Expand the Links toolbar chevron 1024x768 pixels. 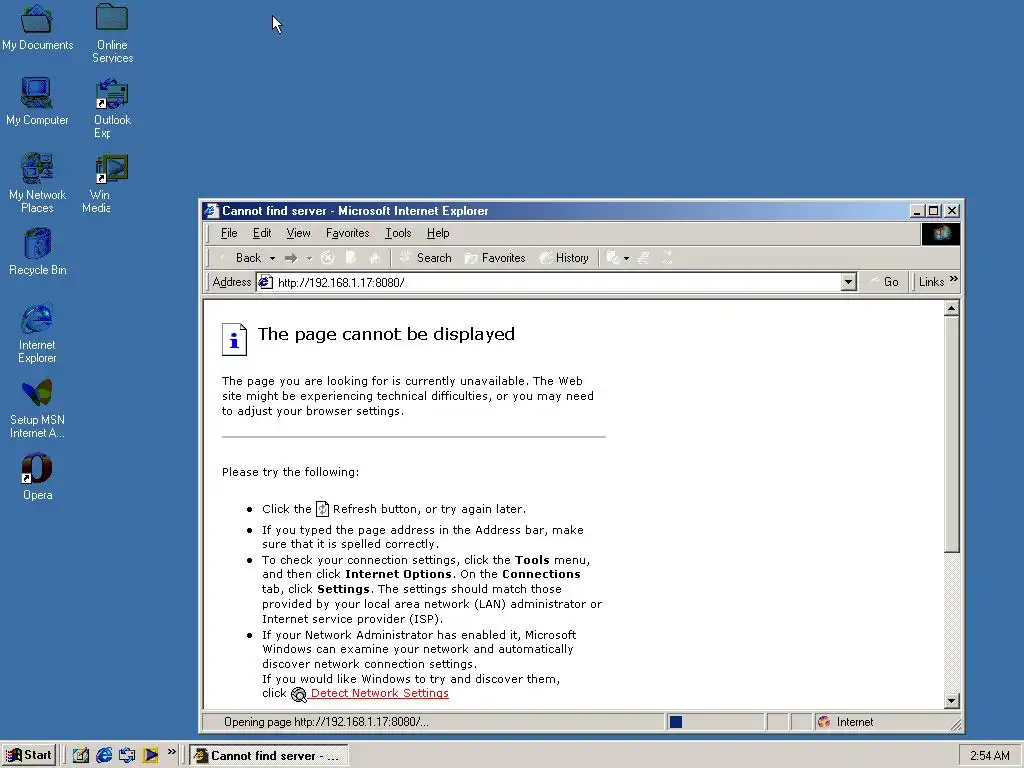click(953, 279)
